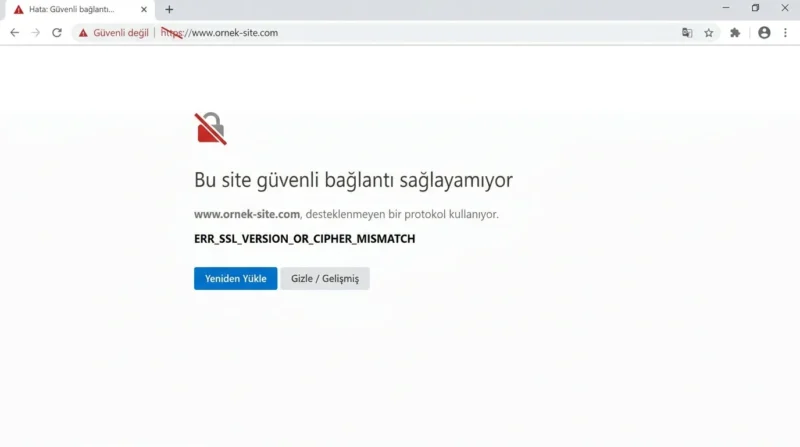Open the translate page icon
This screenshot has height=447, width=800.
coord(687,33)
